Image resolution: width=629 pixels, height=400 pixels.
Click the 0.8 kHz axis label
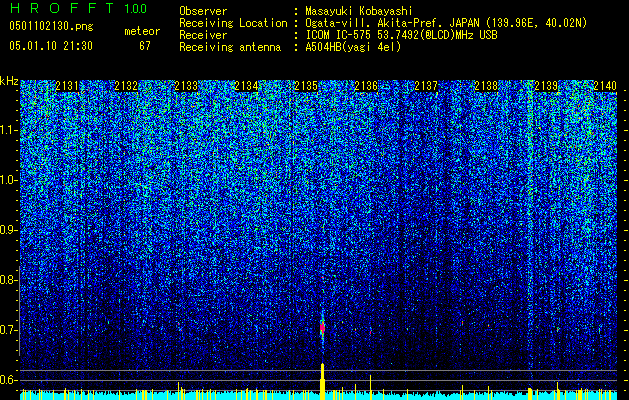(x=8, y=280)
